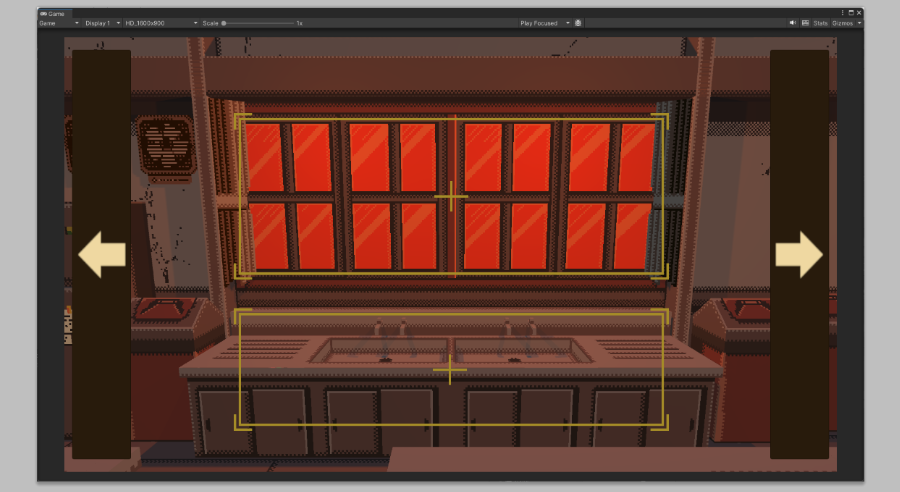Image resolution: width=900 pixels, height=492 pixels.
Task: Open the Display 1 dropdown
Action: [x=102, y=22]
